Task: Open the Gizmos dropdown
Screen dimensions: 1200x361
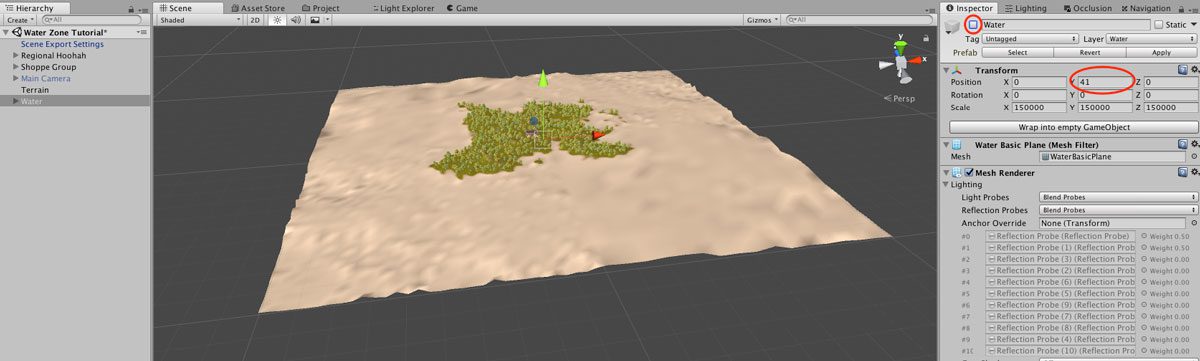Action: point(761,19)
